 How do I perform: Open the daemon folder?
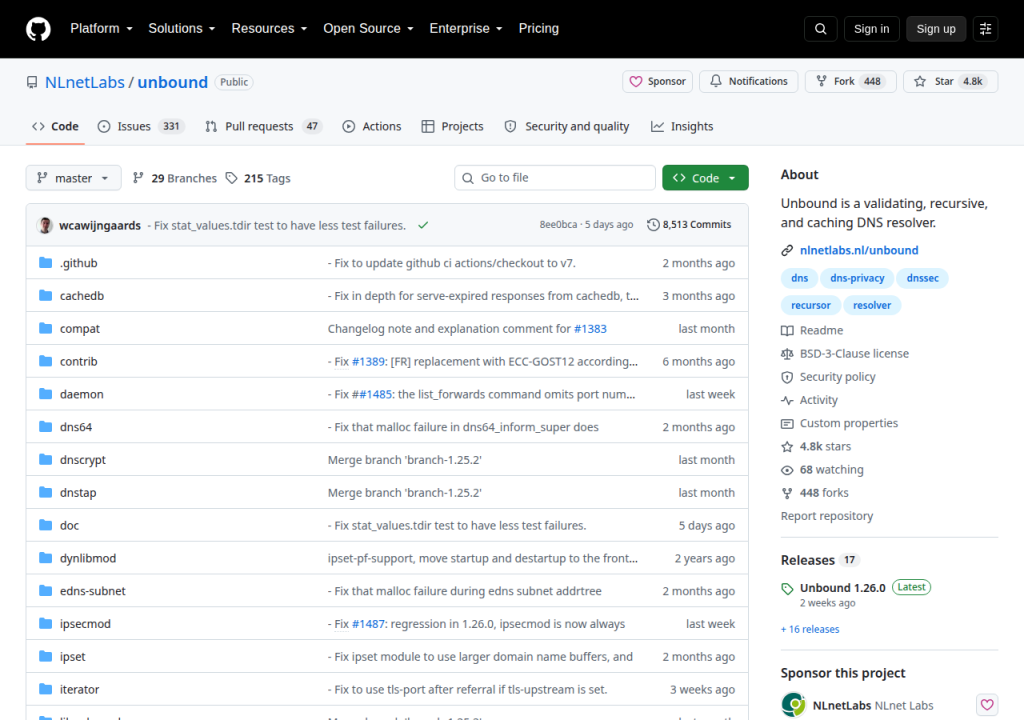[82, 394]
